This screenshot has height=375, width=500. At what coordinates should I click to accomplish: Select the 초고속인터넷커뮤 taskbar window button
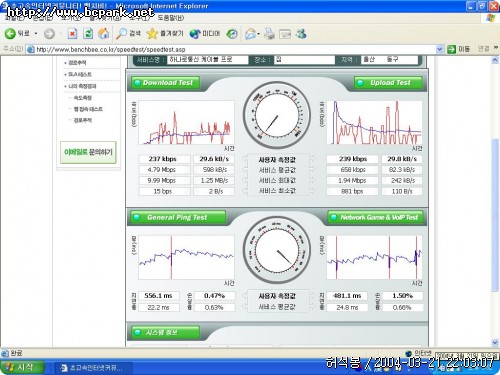point(93,368)
